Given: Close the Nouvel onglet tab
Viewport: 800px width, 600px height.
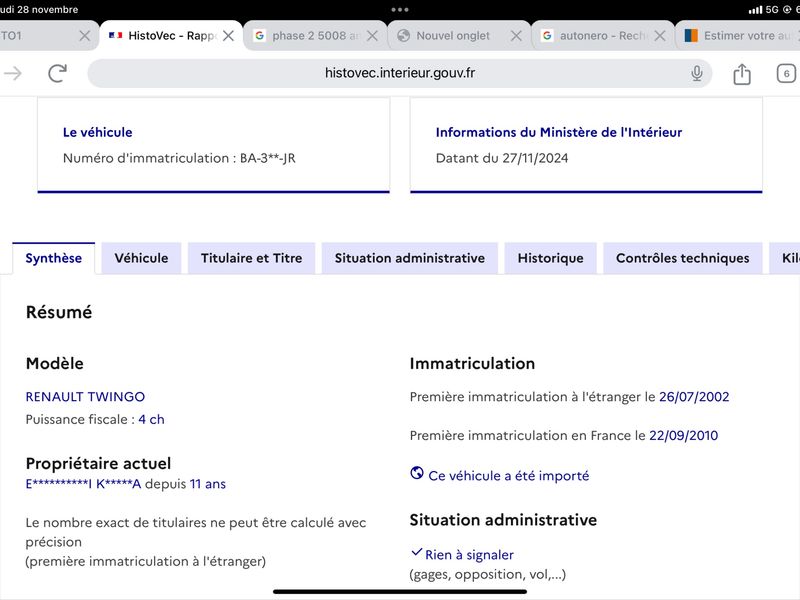Looking at the screenshot, I should (516, 36).
